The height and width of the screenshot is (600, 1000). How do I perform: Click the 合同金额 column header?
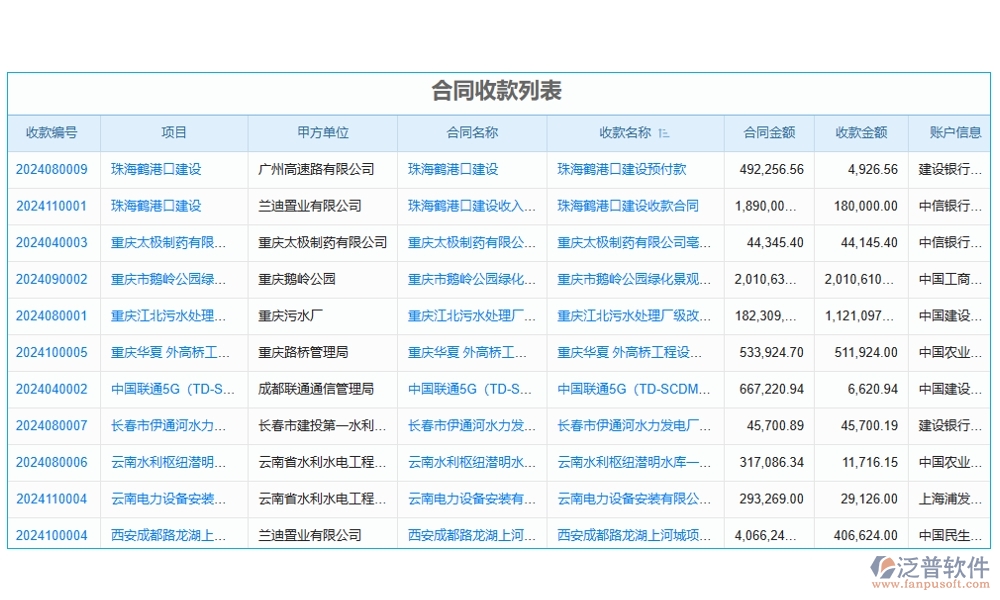[769, 133]
